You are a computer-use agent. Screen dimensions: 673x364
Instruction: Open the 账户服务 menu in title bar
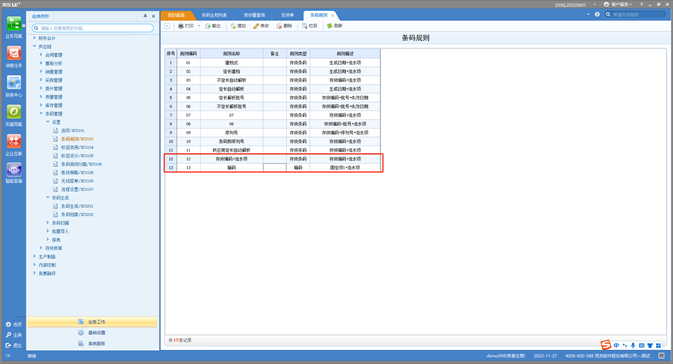618,4
